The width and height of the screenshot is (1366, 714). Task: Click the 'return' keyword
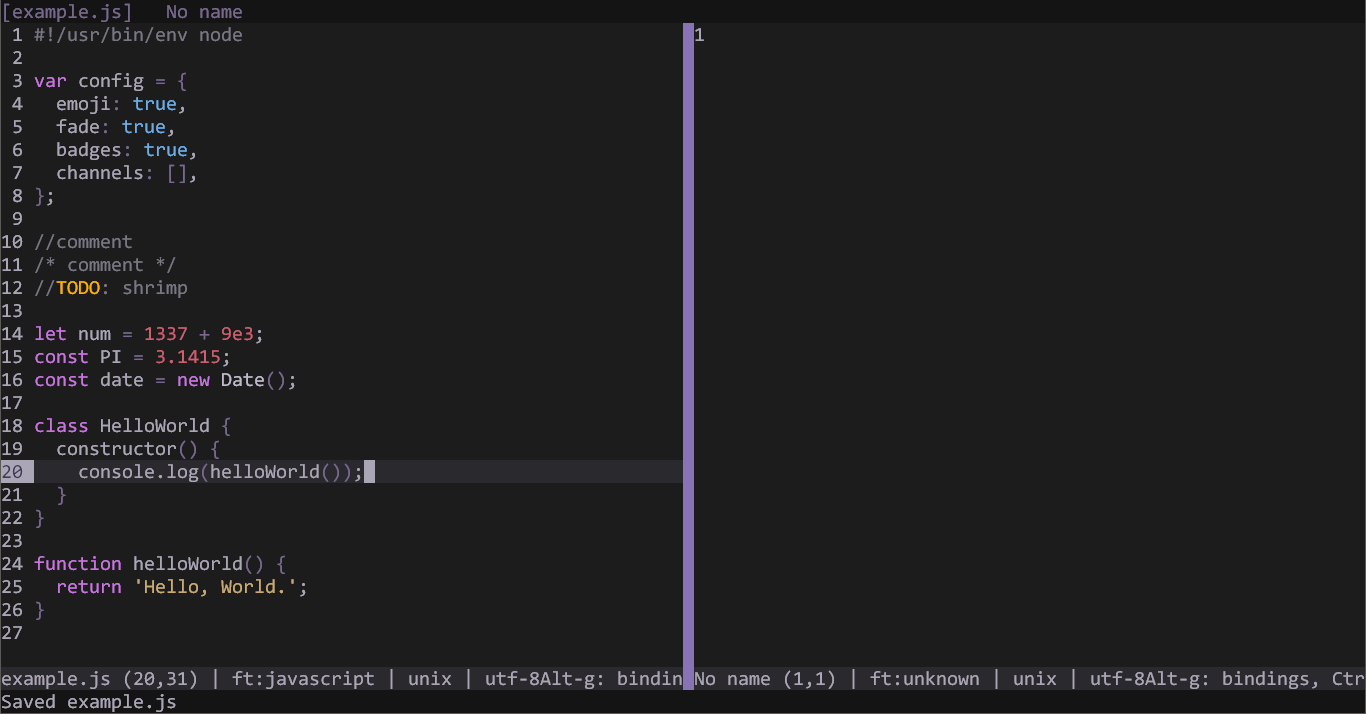[x=89, y=587]
